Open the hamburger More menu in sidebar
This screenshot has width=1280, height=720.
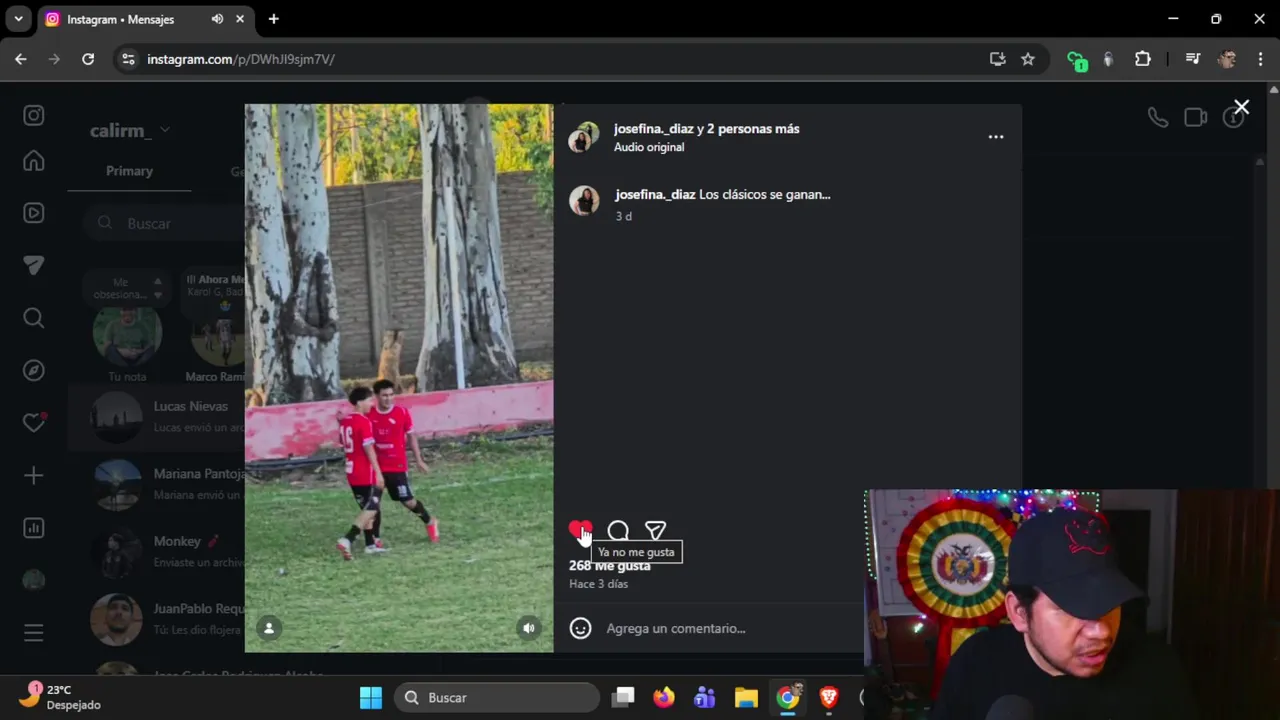pyautogui.click(x=34, y=633)
